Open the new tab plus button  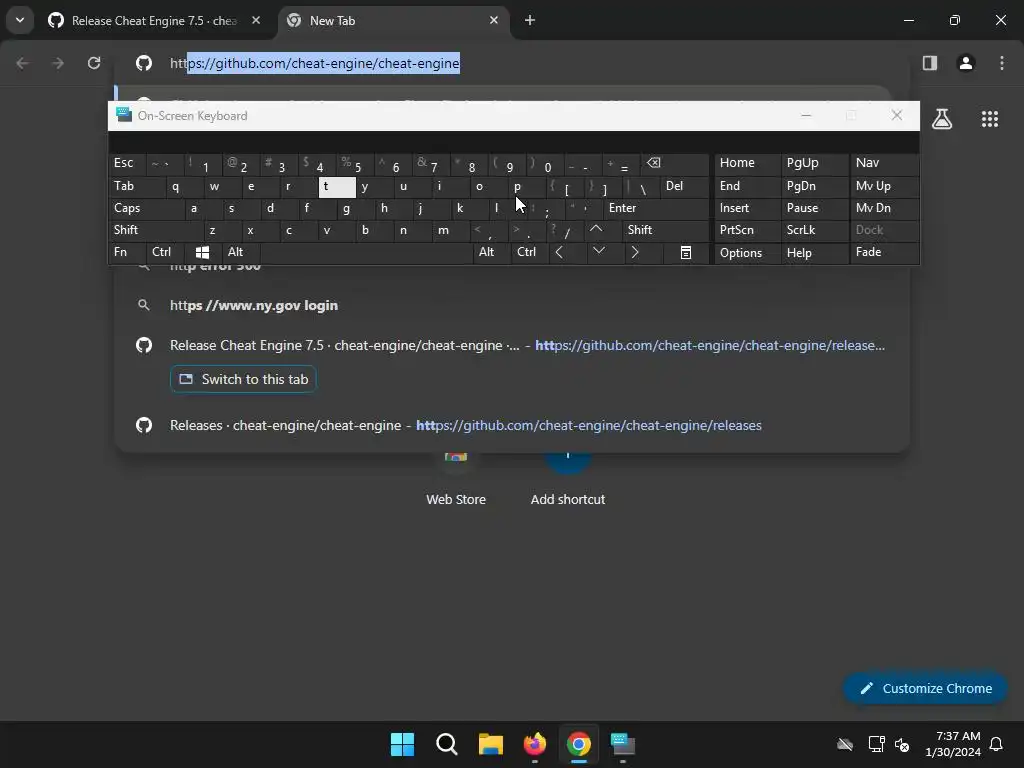[x=530, y=20]
